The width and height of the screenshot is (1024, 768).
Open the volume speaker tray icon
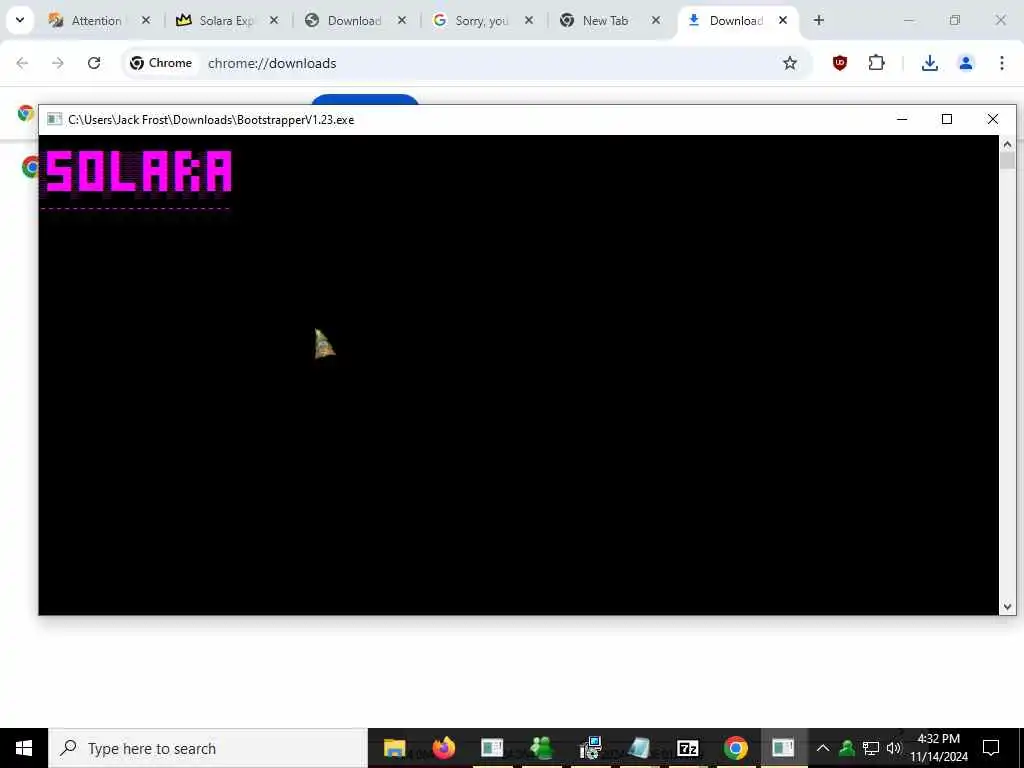(x=894, y=748)
